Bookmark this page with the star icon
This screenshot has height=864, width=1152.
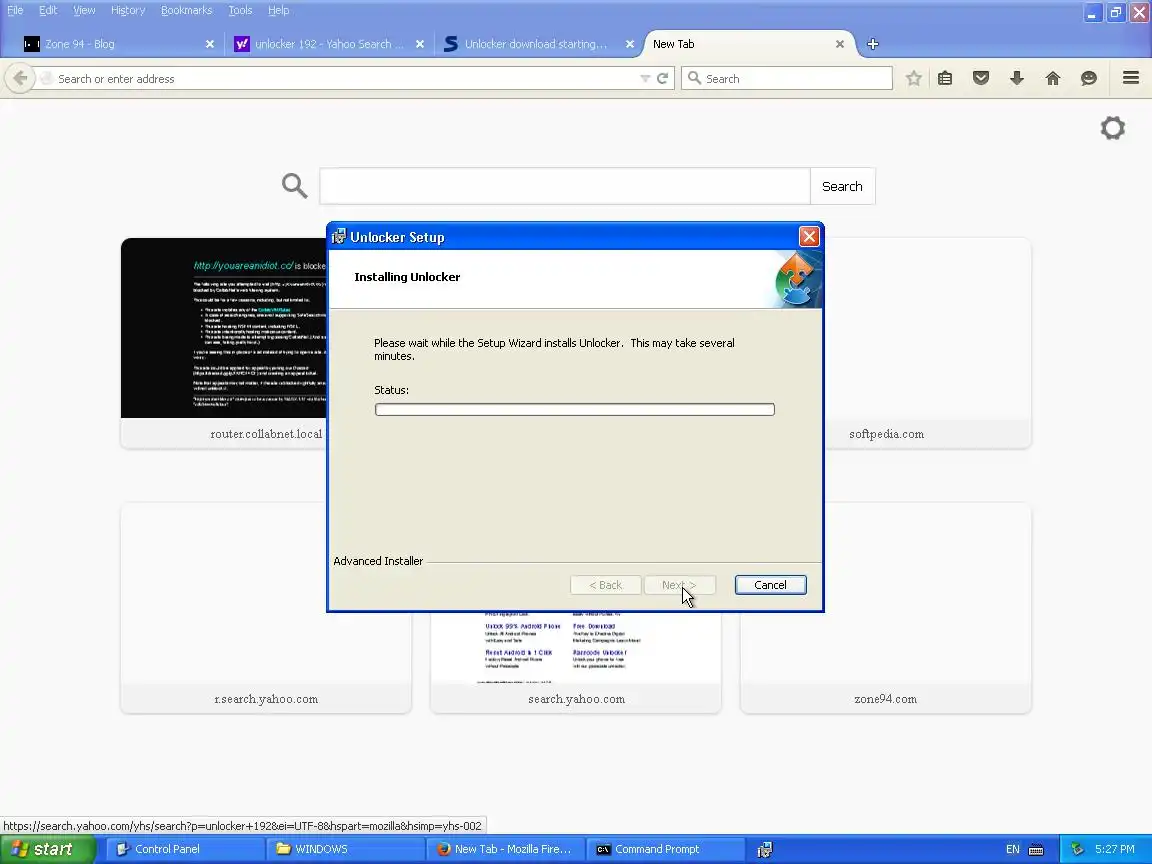(x=913, y=79)
